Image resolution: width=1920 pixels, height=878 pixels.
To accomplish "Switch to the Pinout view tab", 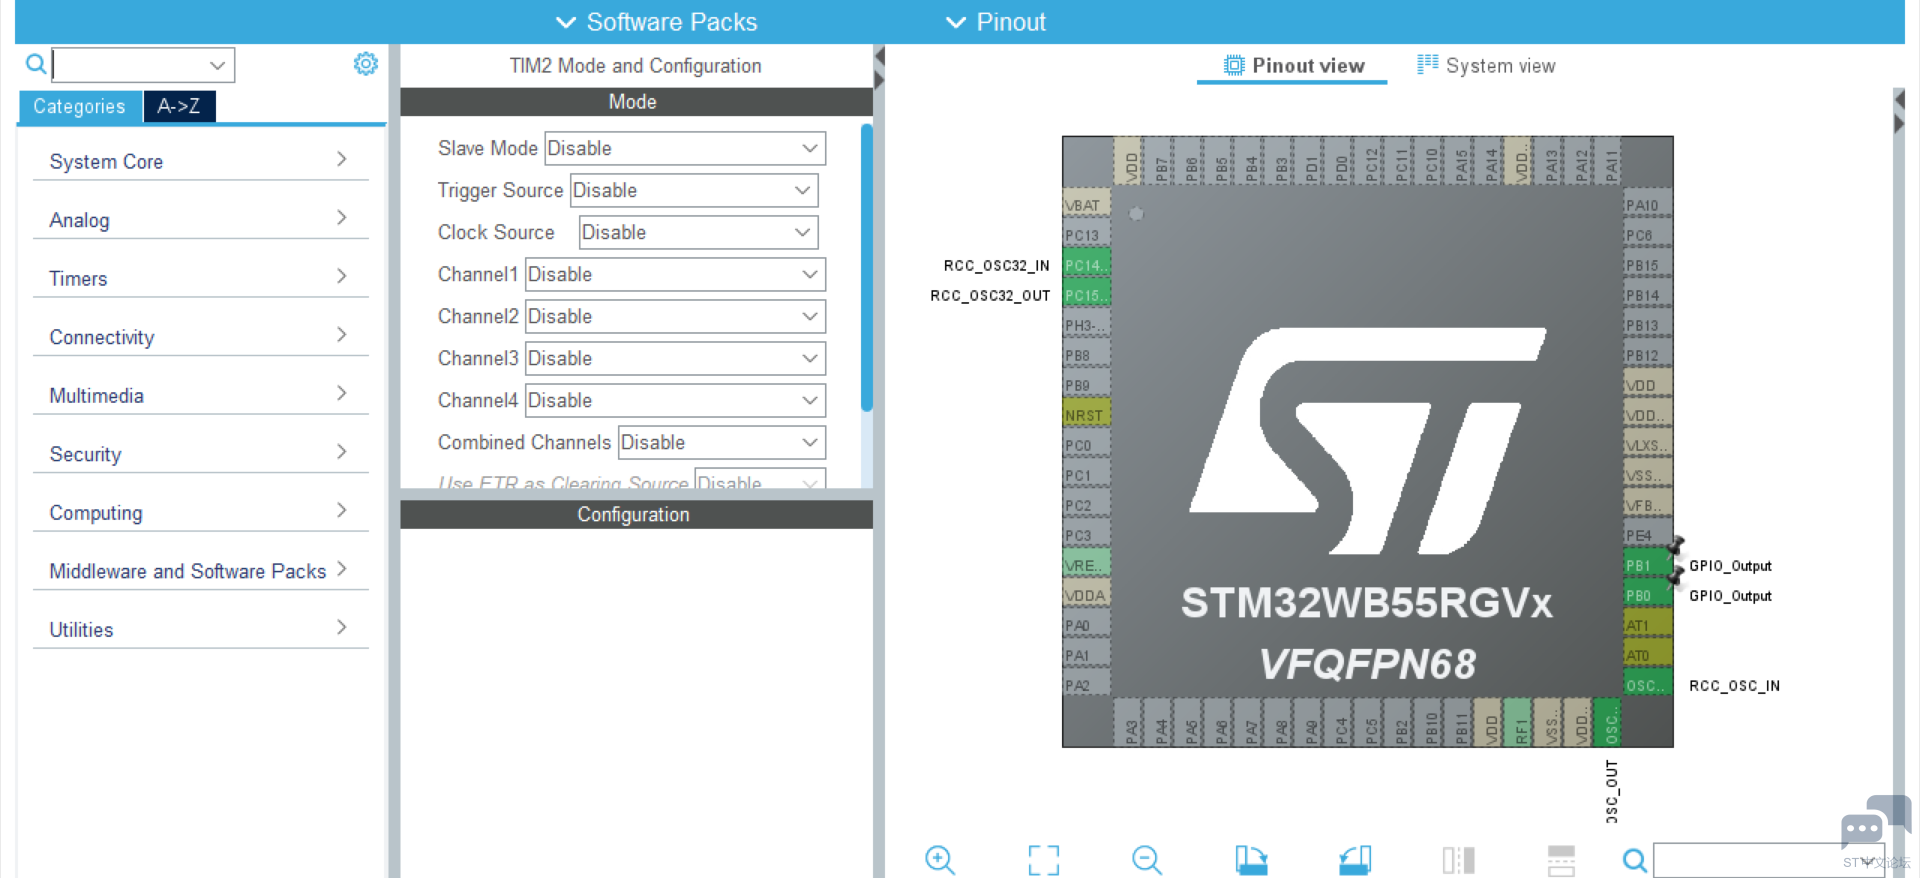I will click(1292, 66).
